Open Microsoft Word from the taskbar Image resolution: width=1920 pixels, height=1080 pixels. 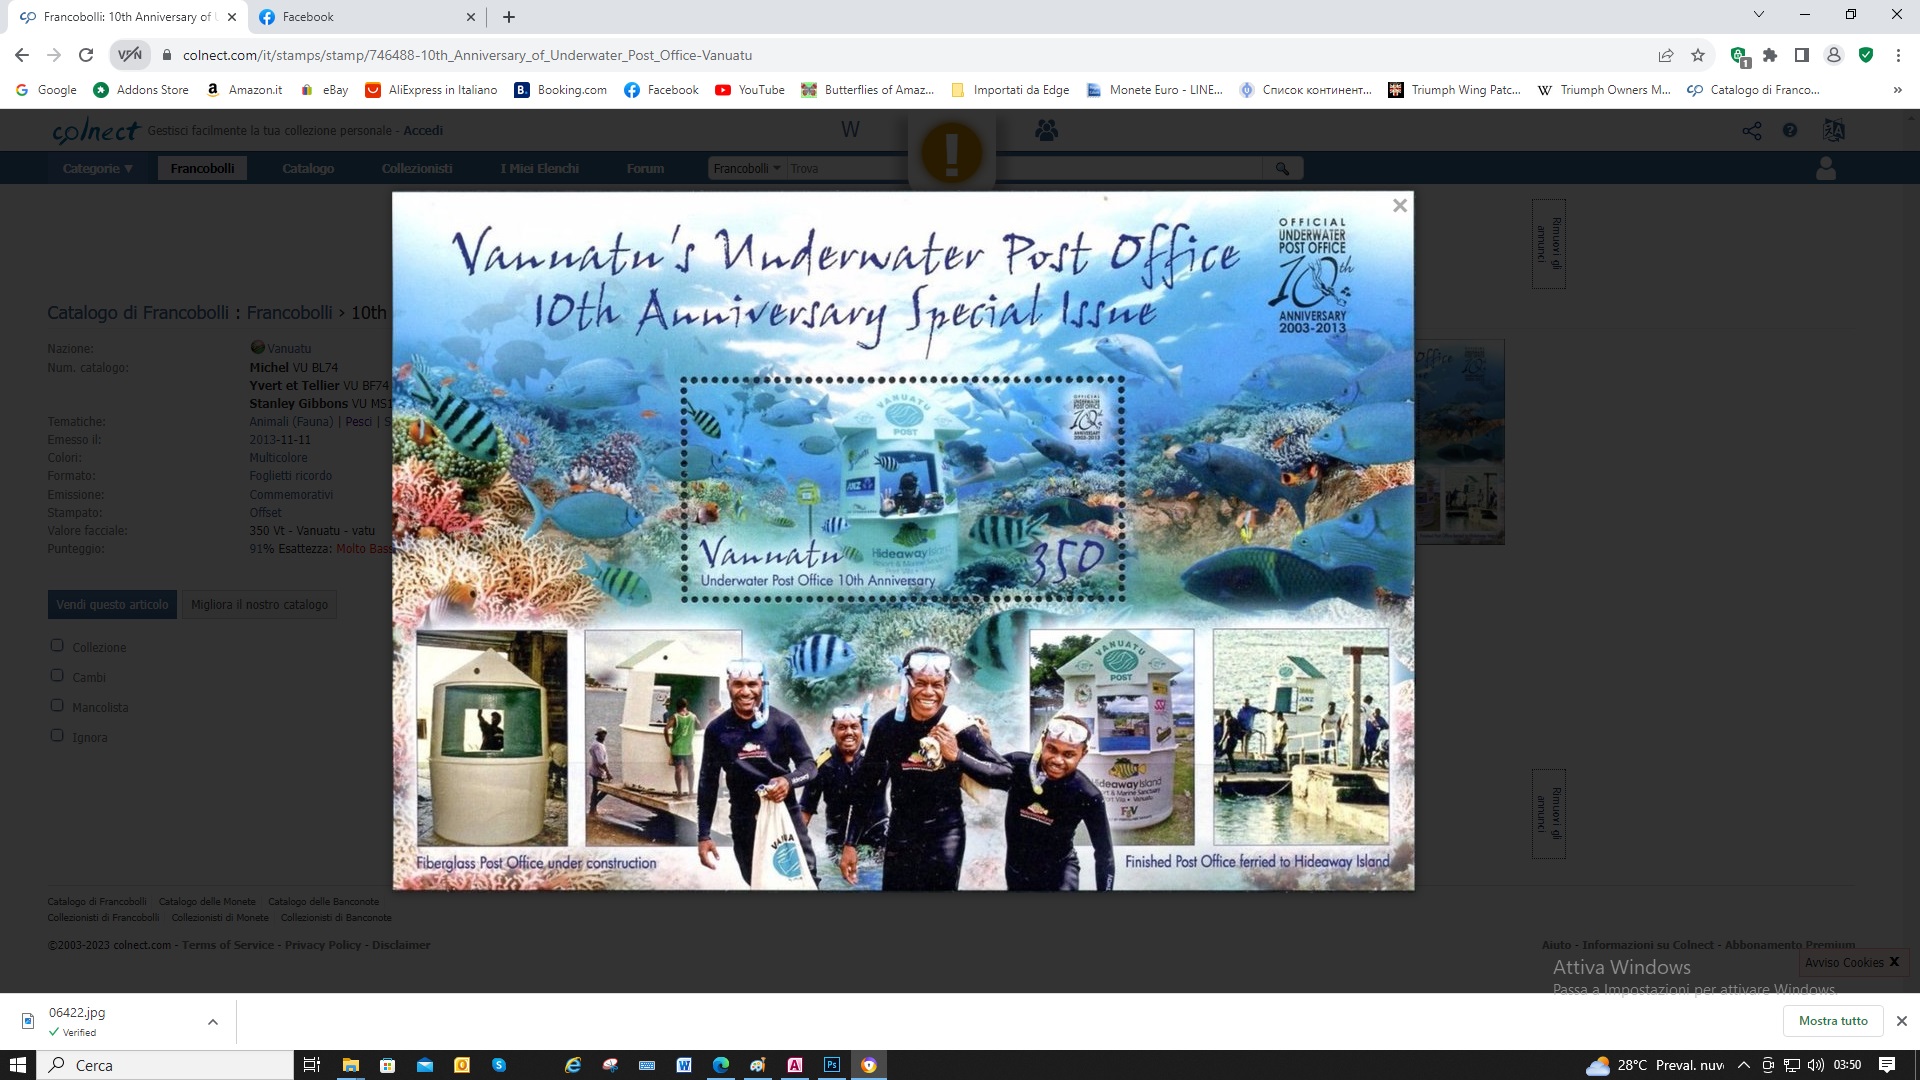(684, 1065)
